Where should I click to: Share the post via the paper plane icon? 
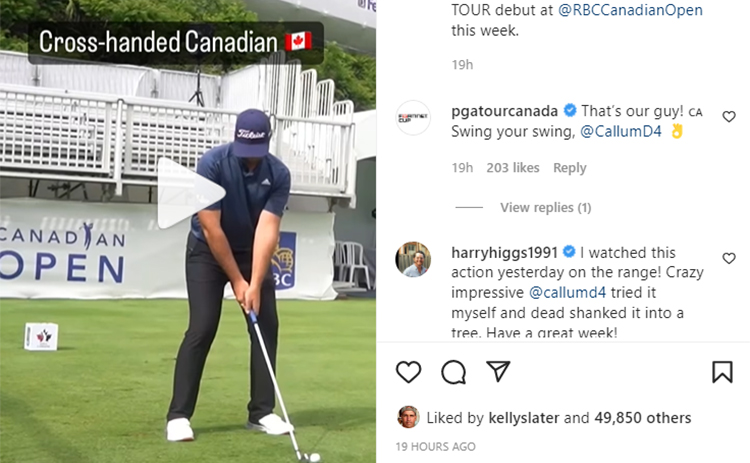pyautogui.click(x=498, y=371)
